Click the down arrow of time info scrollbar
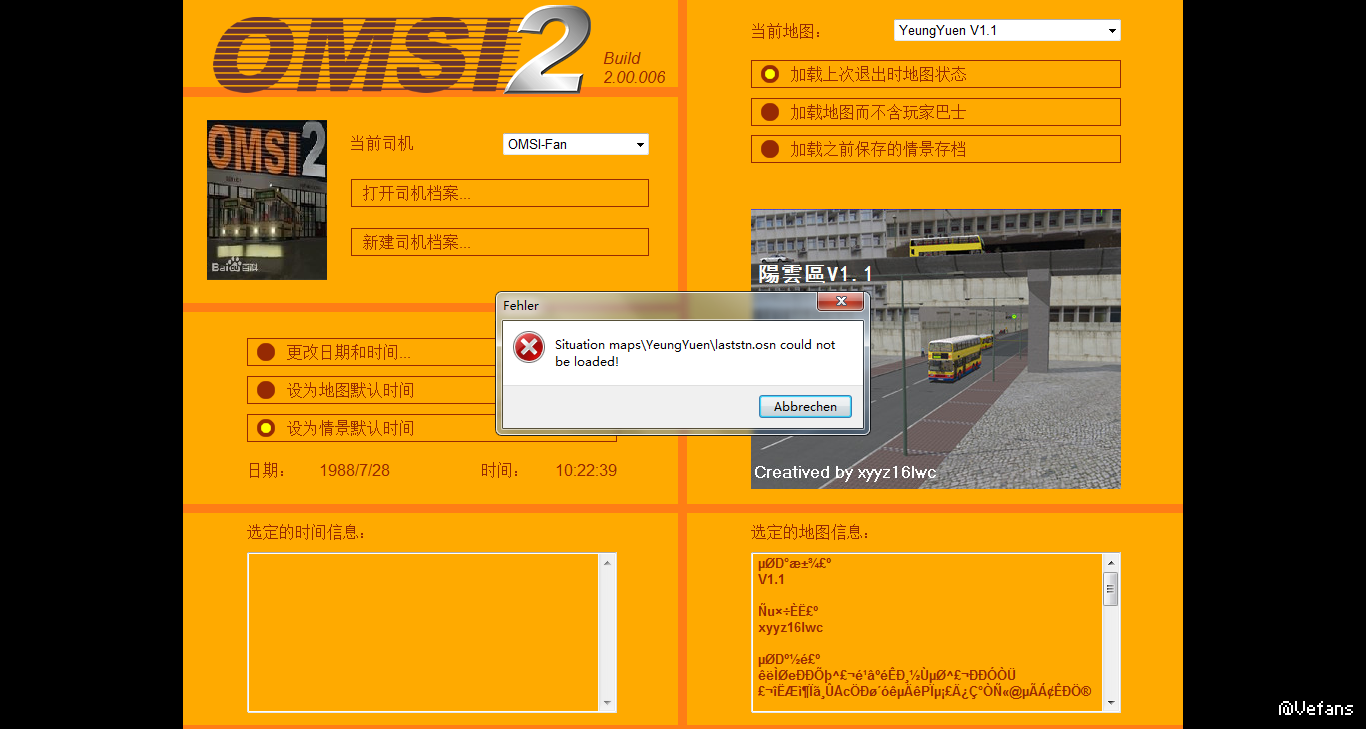This screenshot has height=729, width=1366. pyautogui.click(x=607, y=702)
